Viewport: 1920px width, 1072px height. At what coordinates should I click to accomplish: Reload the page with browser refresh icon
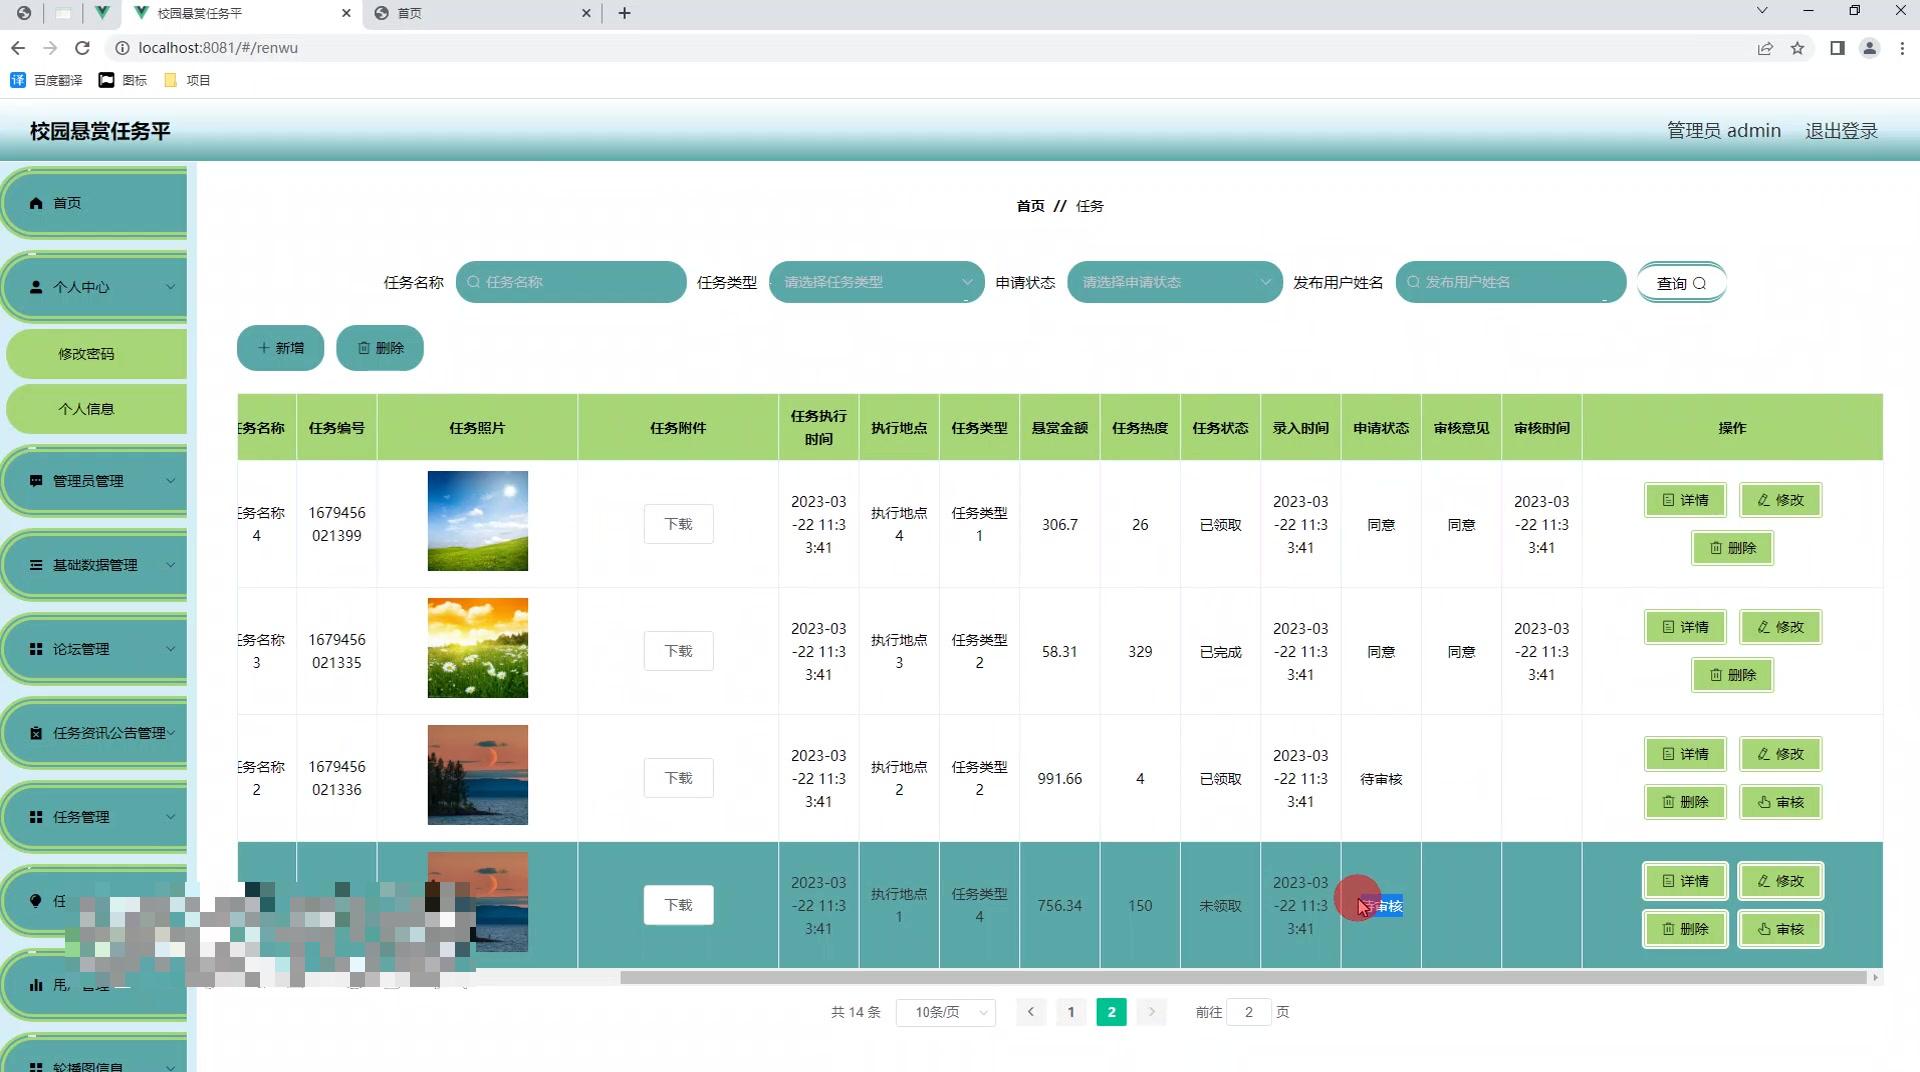83,47
